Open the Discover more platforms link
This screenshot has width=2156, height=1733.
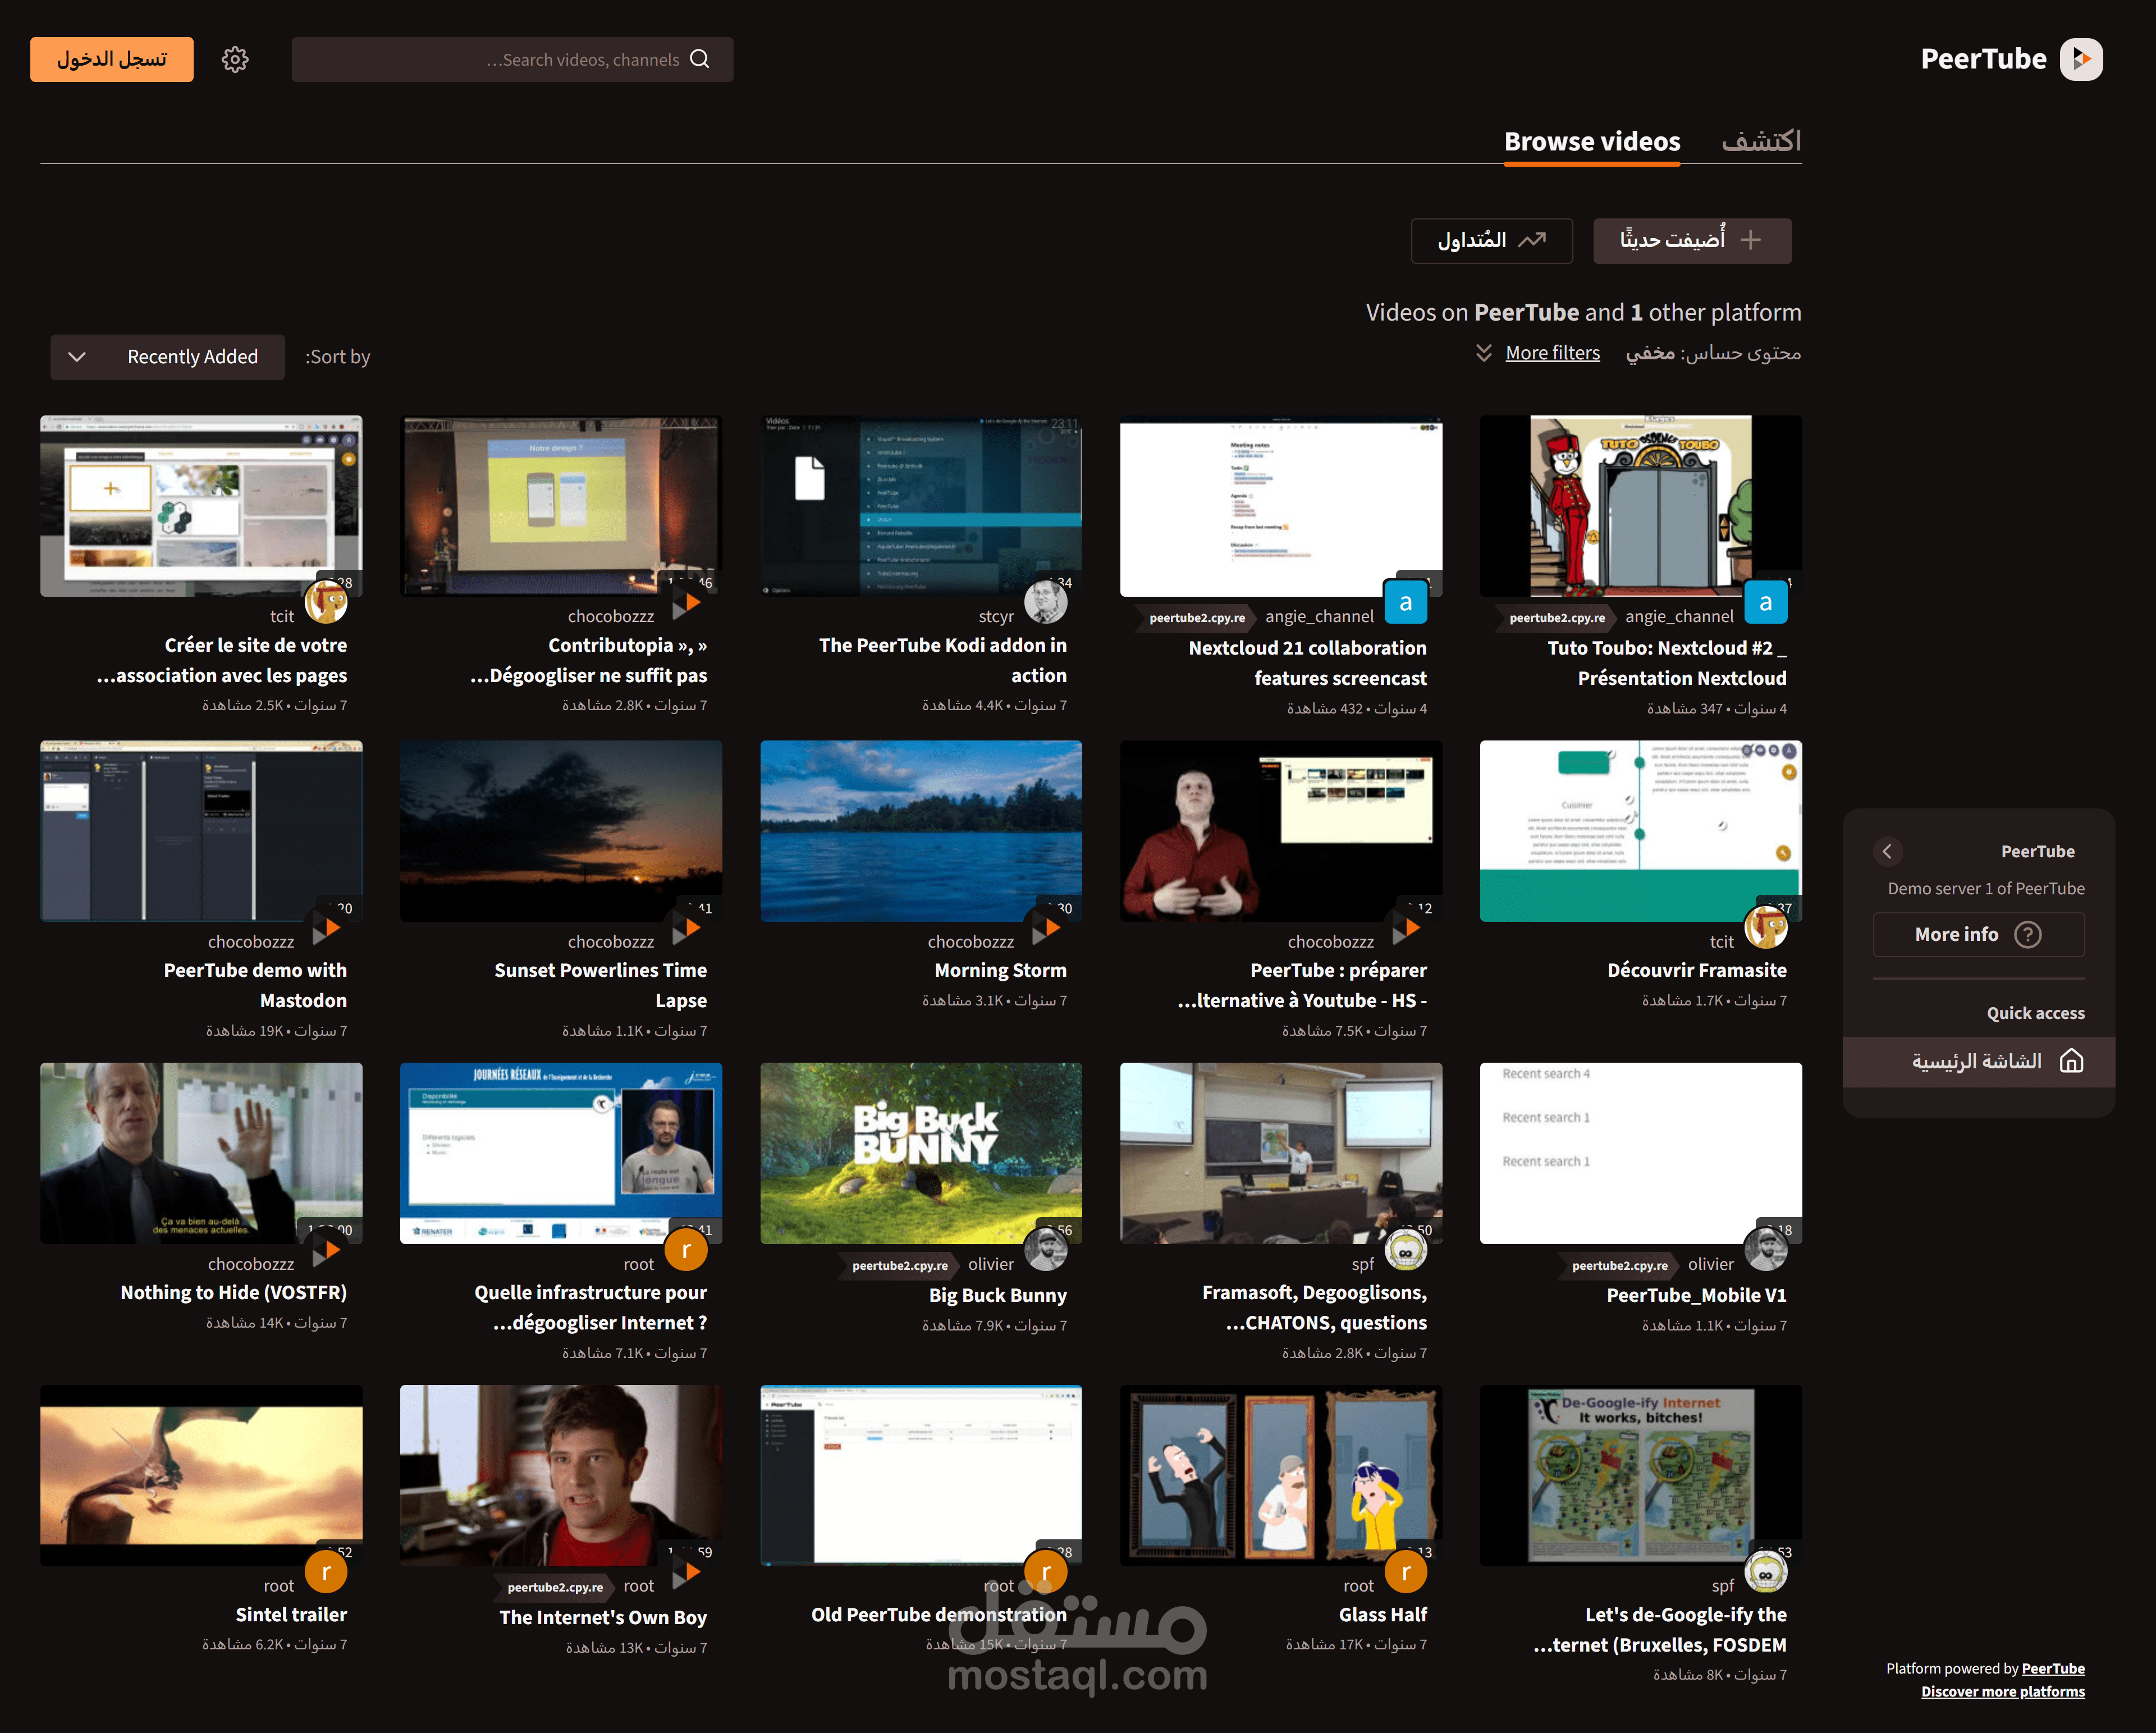(2002, 1691)
